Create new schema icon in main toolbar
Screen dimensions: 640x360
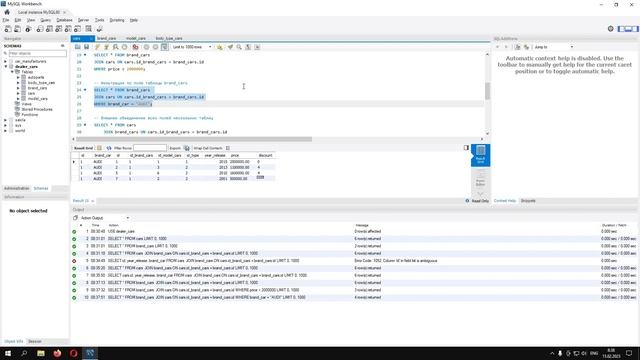tap(40, 29)
